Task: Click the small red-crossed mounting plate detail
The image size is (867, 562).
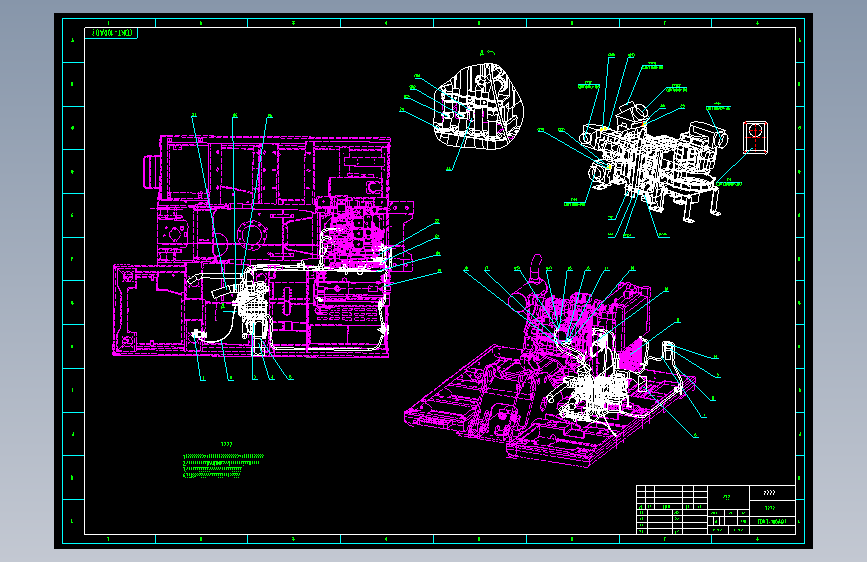Action: point(755,137)
